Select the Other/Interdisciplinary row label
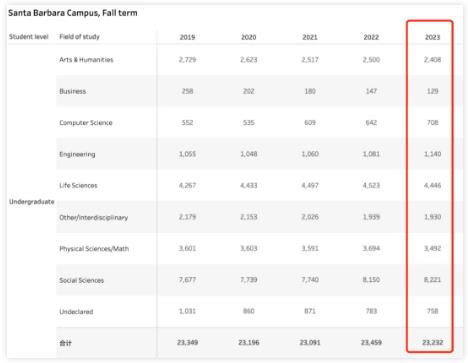This screenshot has height=363, width=468. 93,217
